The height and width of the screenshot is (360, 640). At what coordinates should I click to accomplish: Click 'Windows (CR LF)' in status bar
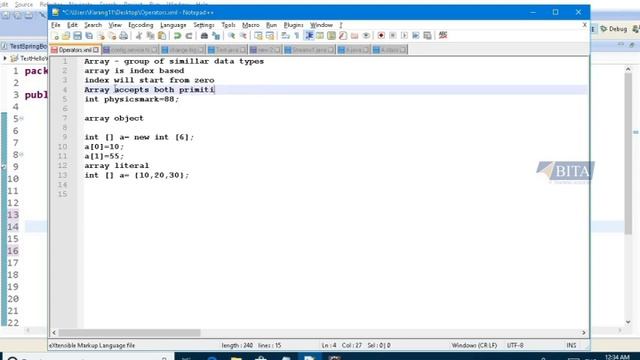tap(474, 345)
